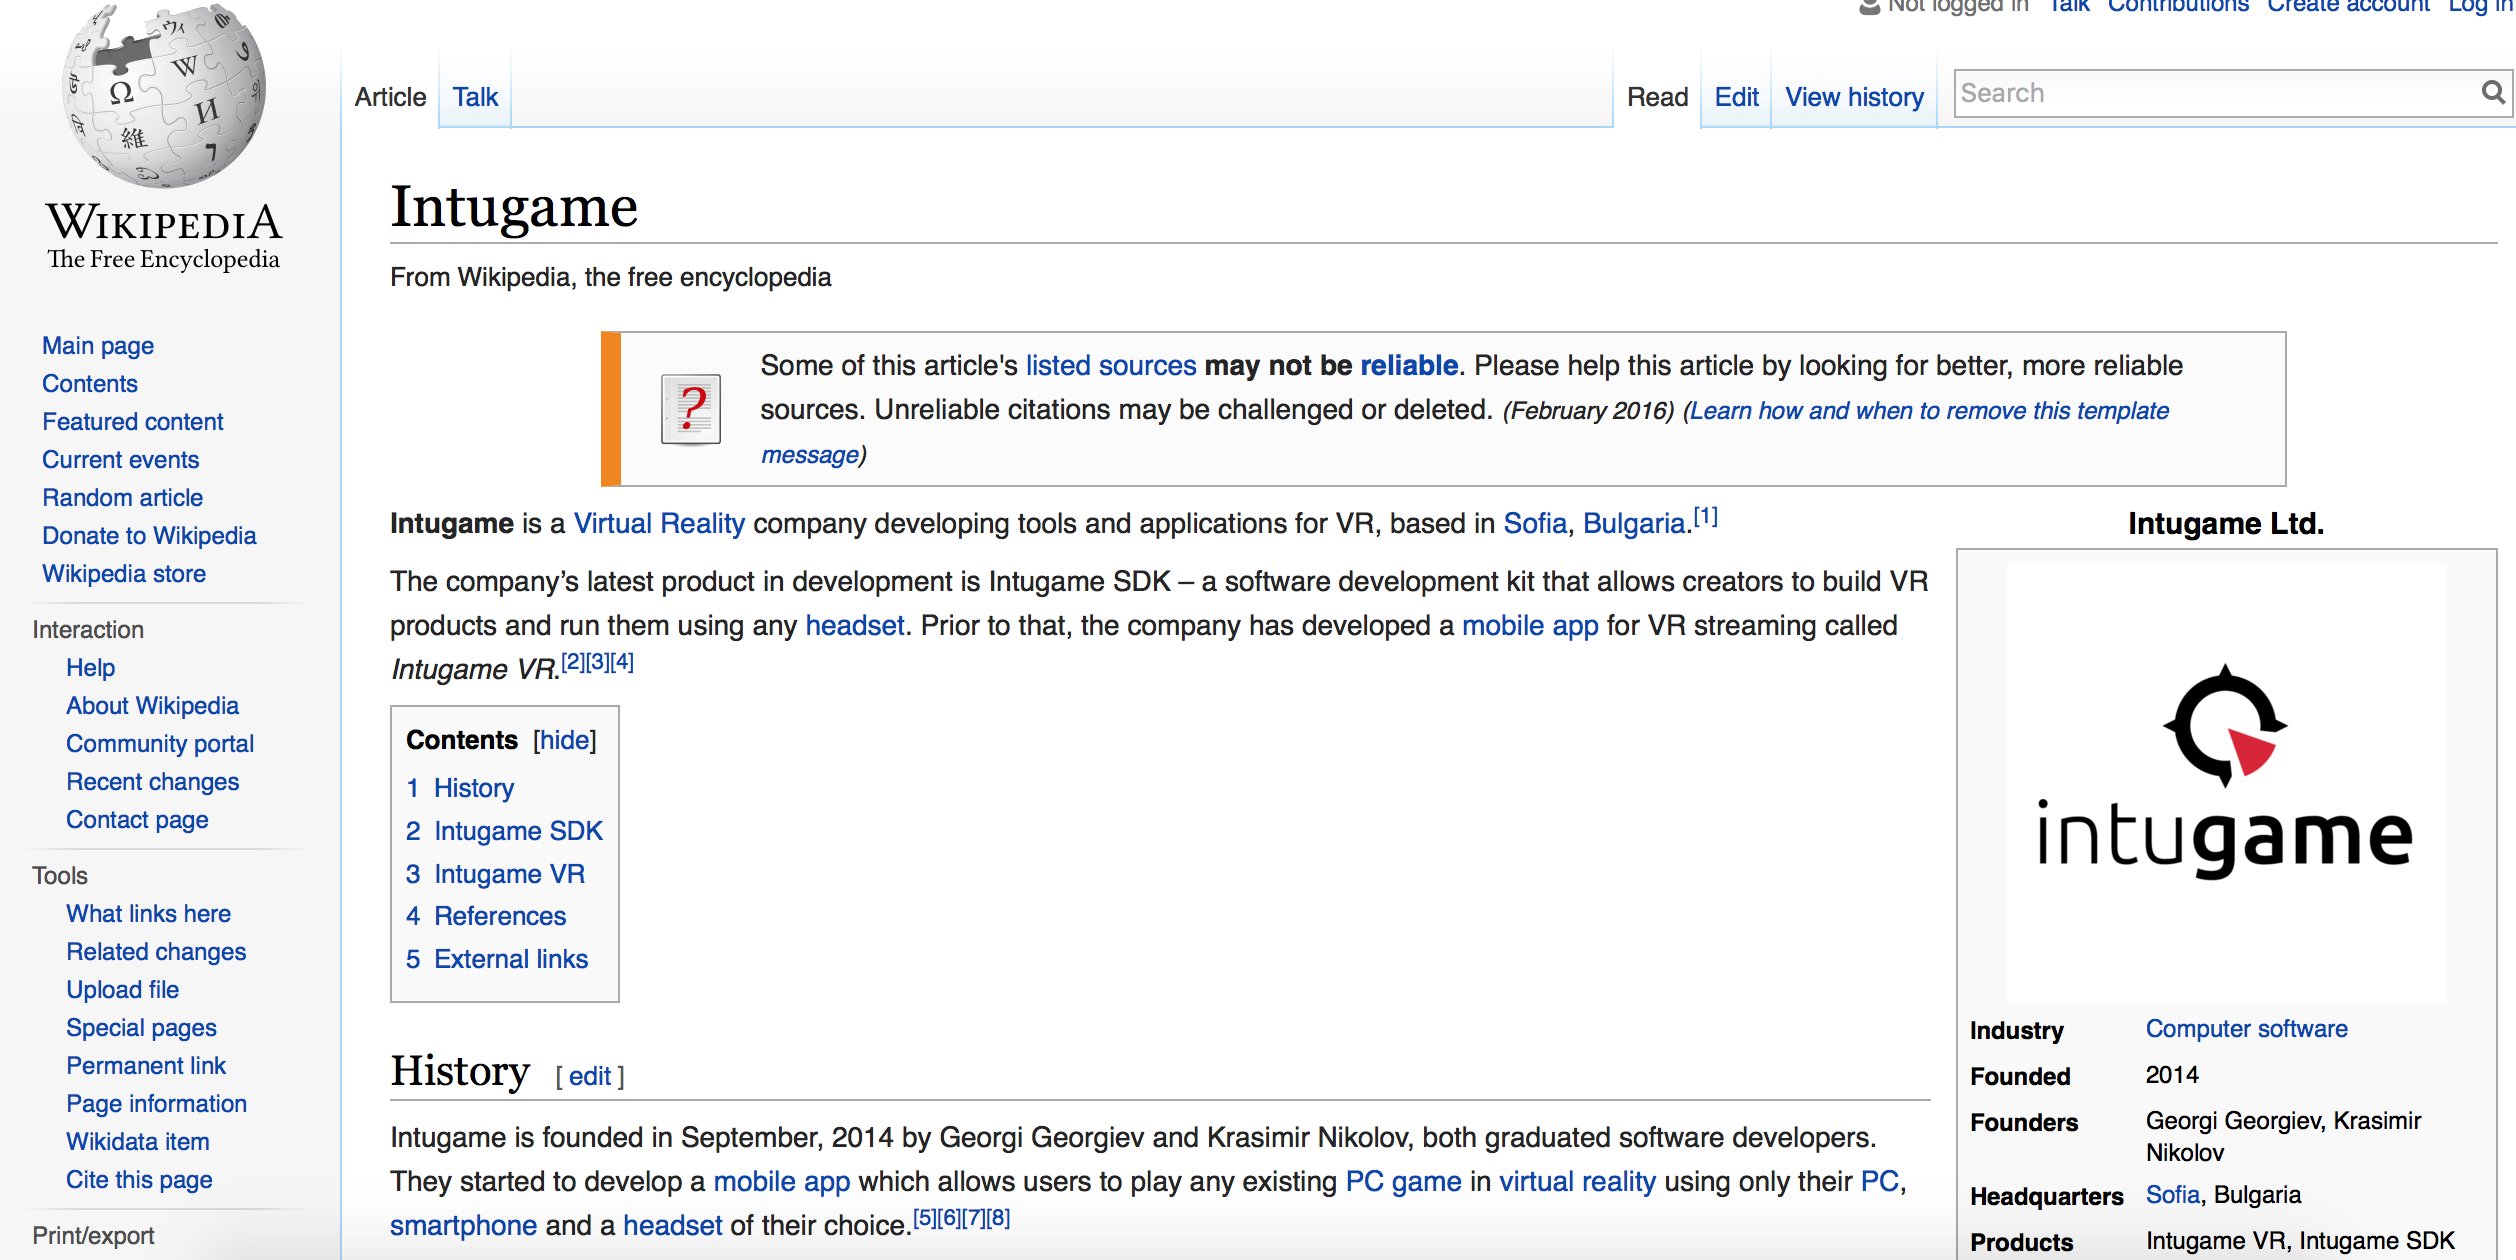Follow mobile app link in second paragraph
The width and height of the screenshot is (2516, 1260).
1530,626
